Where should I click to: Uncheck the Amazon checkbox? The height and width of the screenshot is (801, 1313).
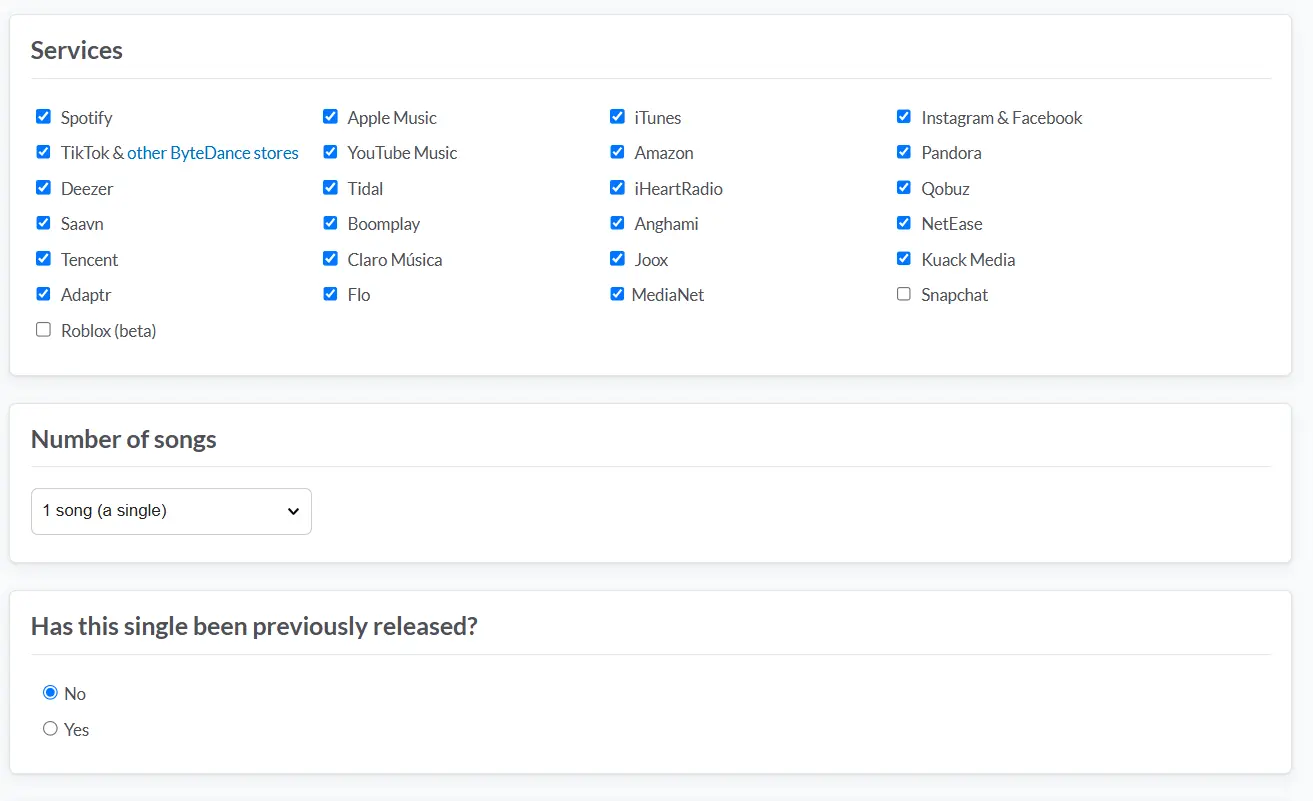tap(617, 152)
